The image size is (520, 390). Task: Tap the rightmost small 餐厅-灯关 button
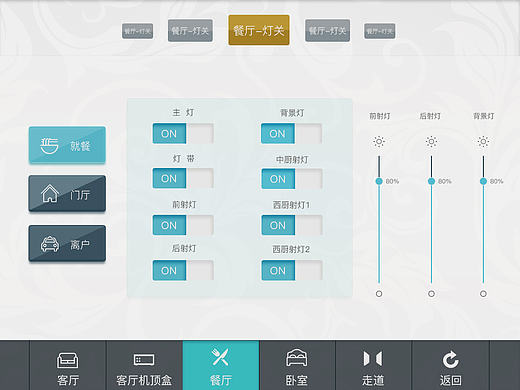click(380, 31)
